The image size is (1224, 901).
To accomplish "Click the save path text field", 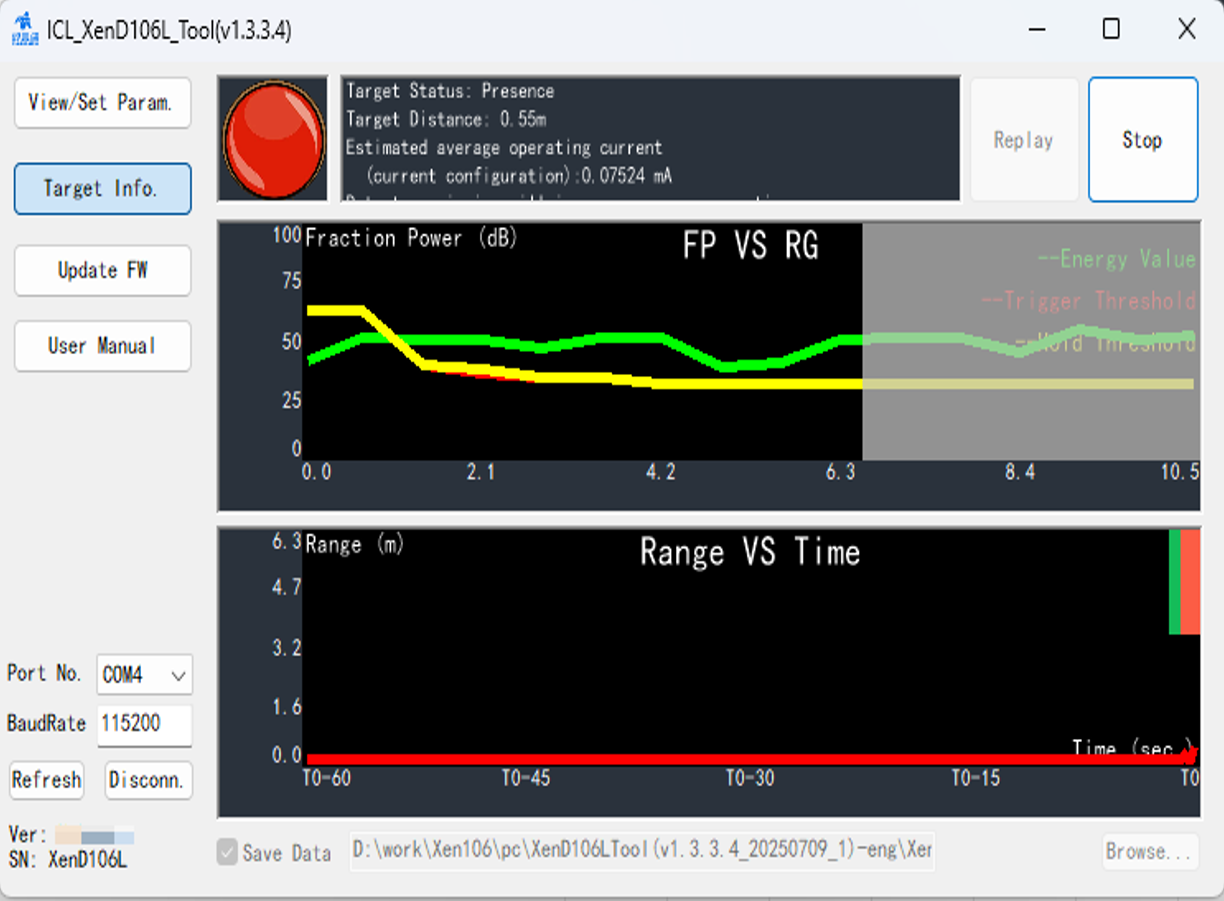I will pos(642,851).
